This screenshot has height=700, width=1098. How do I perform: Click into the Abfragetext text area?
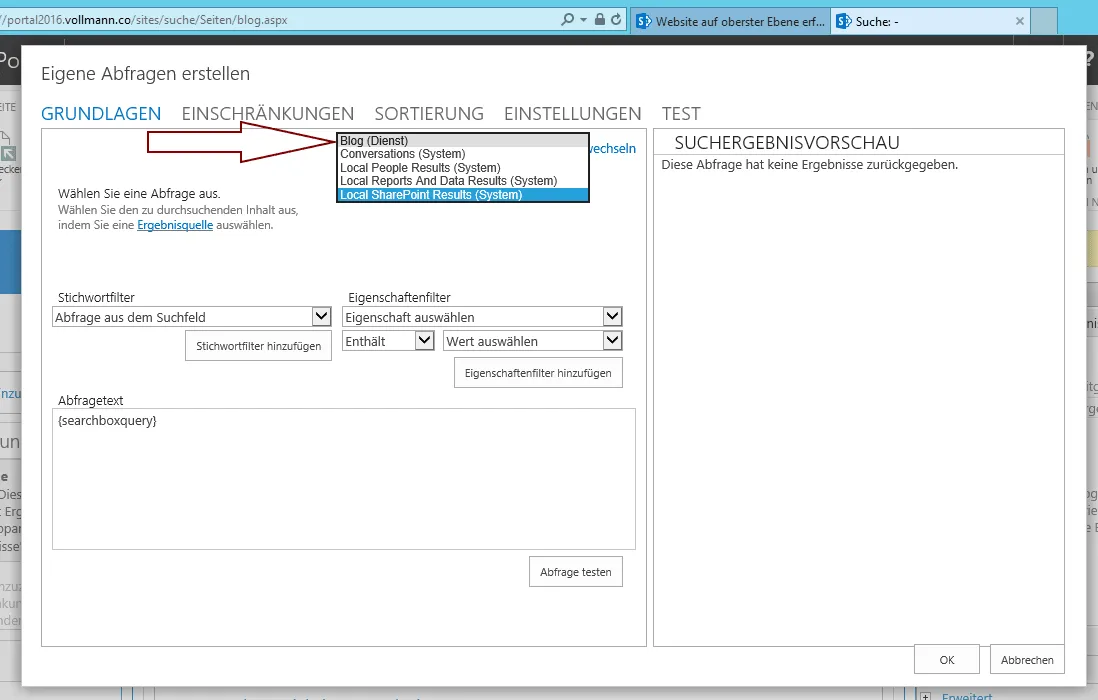point(344,479)
